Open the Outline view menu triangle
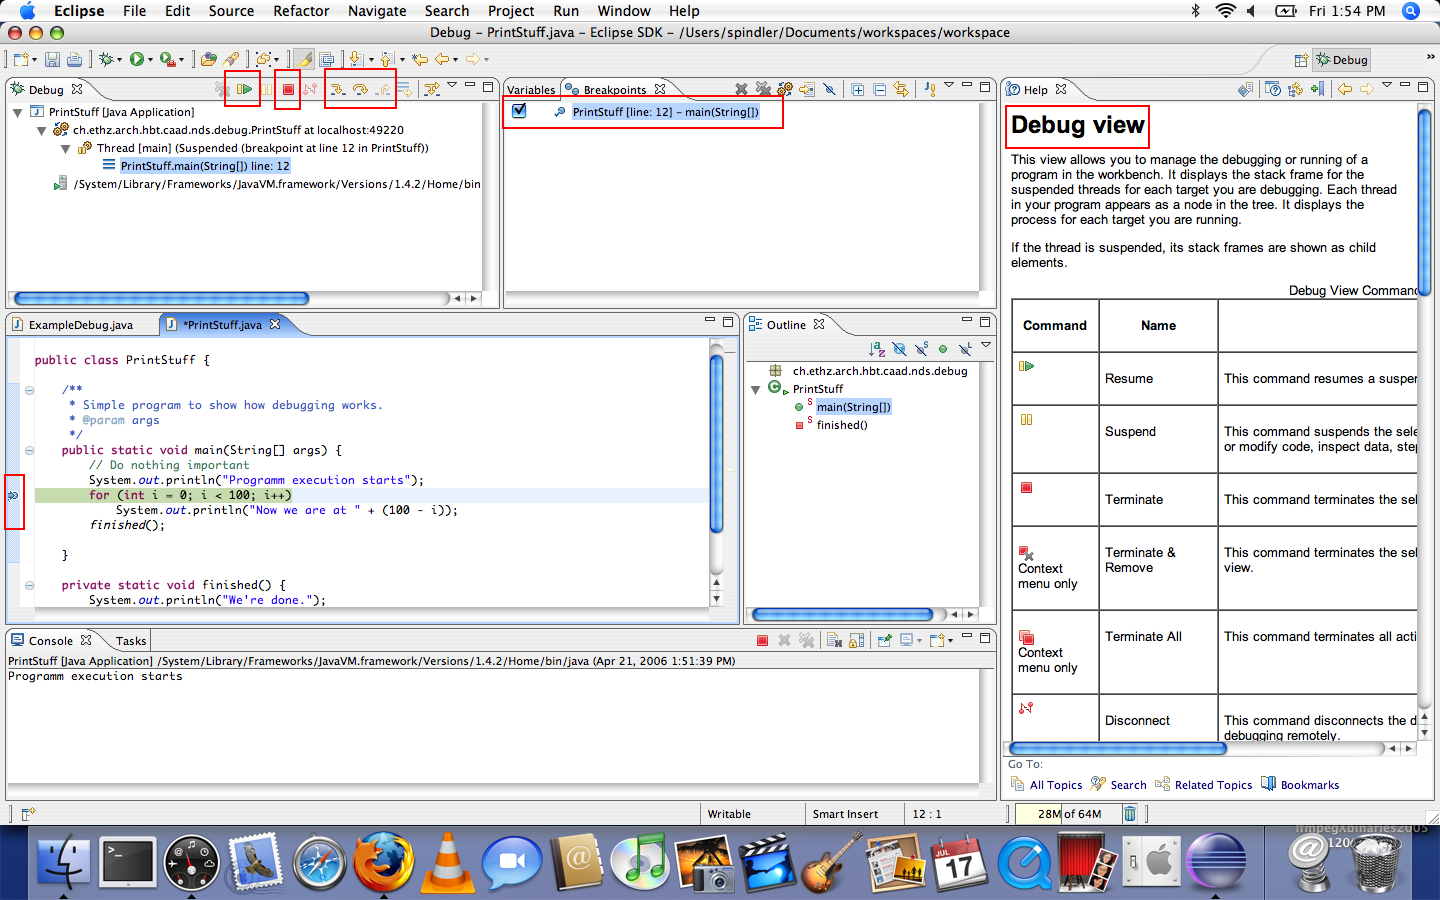The height and width of the screenshot is (900, 1440). [x=986, y=345]
